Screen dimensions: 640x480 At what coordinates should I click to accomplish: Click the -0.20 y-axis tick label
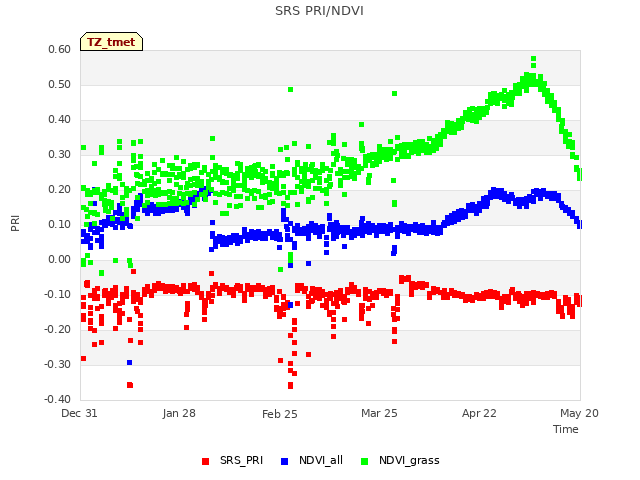[x=58, y=329]
